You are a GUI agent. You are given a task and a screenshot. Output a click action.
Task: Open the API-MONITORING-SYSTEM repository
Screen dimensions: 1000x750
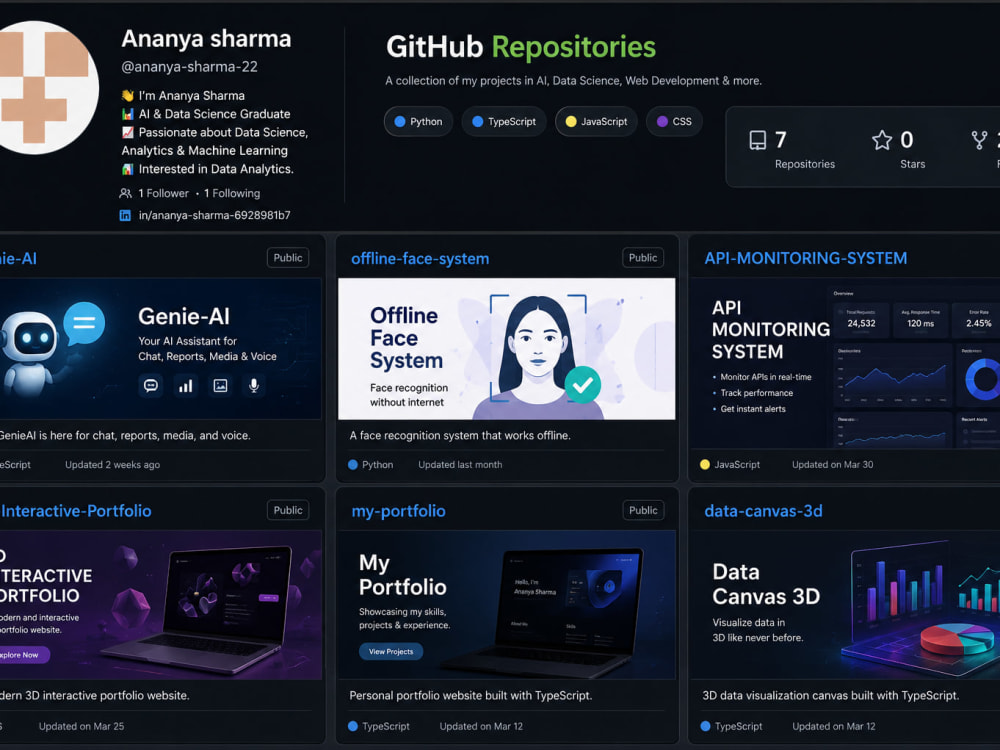[x=805, y=258]
